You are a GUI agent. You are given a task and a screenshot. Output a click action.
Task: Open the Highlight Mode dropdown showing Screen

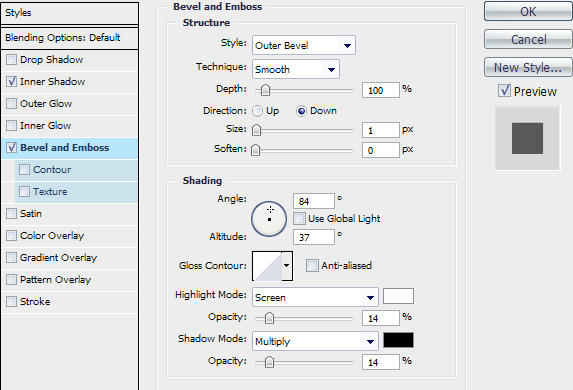coord(315,297)
